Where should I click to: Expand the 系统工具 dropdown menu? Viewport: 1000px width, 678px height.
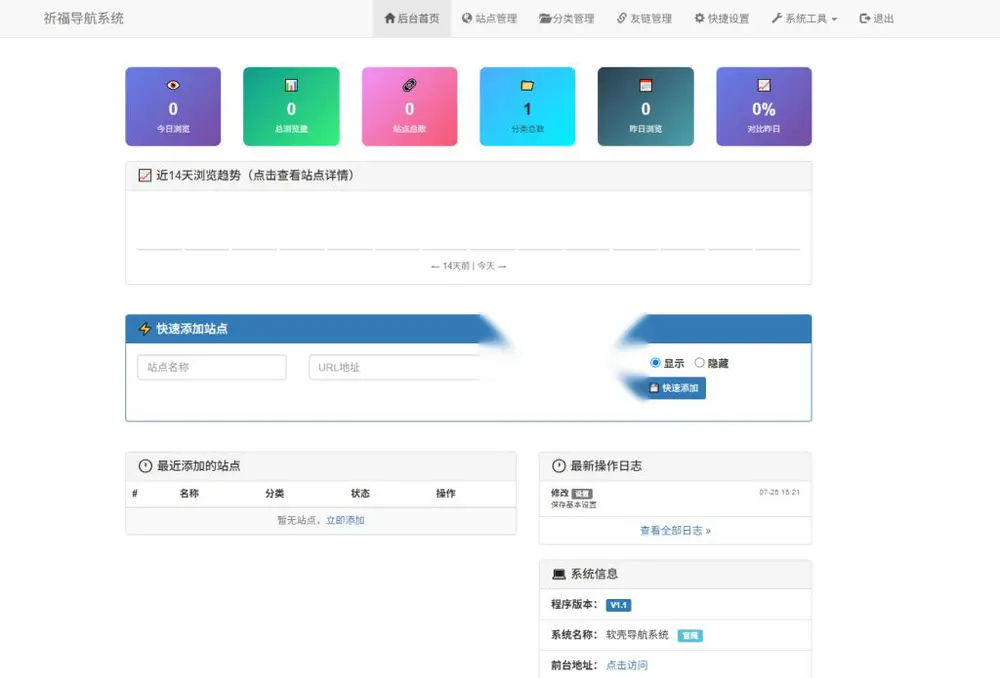coord(804,18)
